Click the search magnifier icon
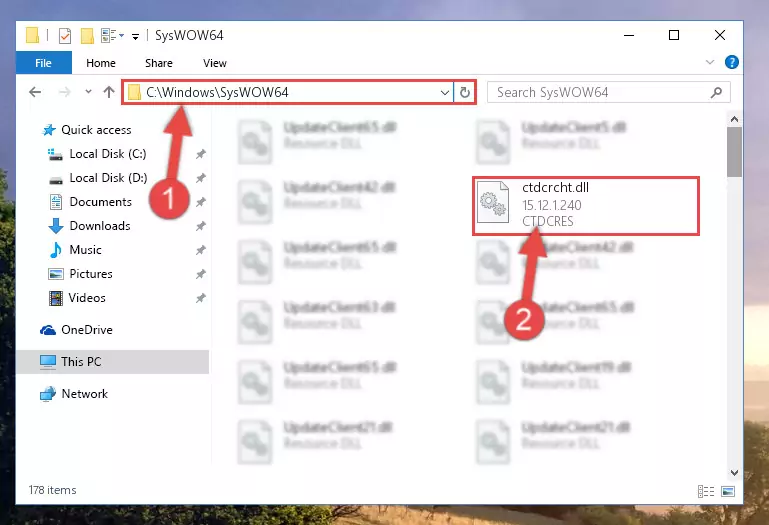769x525 pixels. click(717, 92)
